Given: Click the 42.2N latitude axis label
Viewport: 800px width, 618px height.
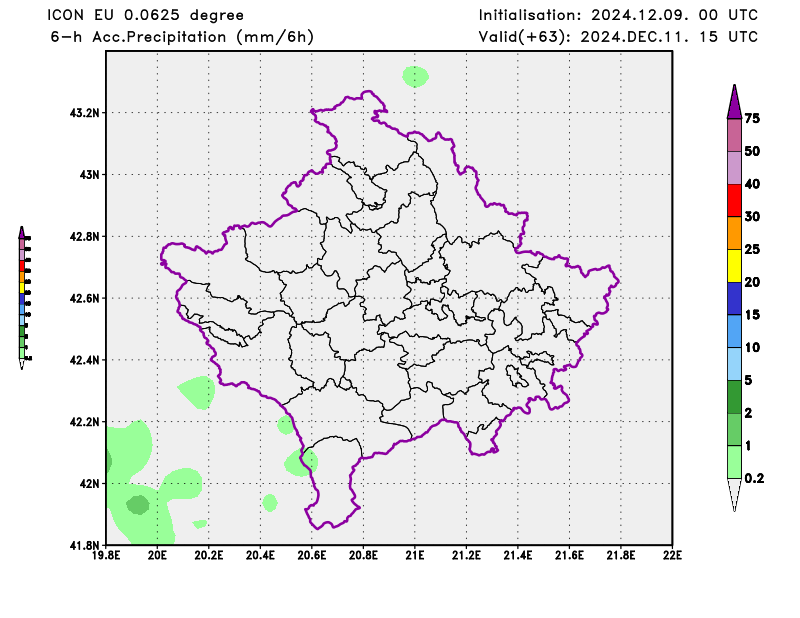Looking at the screenshot, I should coord(85,422).
